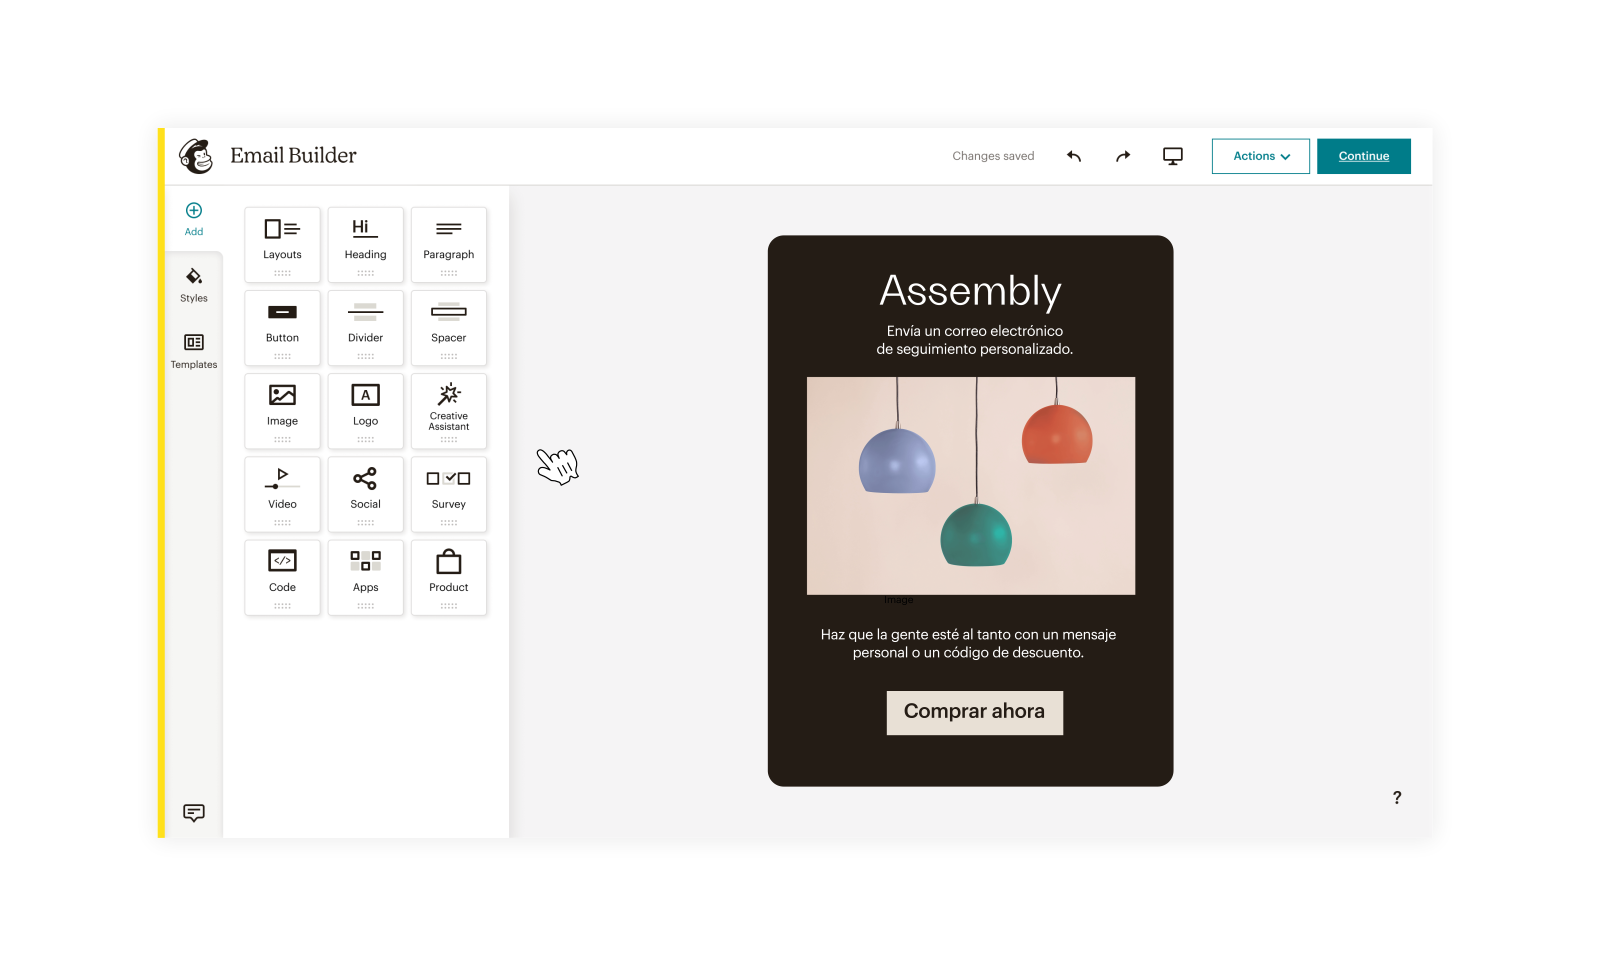Select the Product block
Viewport: 1600px width, 966px height.
448,576
